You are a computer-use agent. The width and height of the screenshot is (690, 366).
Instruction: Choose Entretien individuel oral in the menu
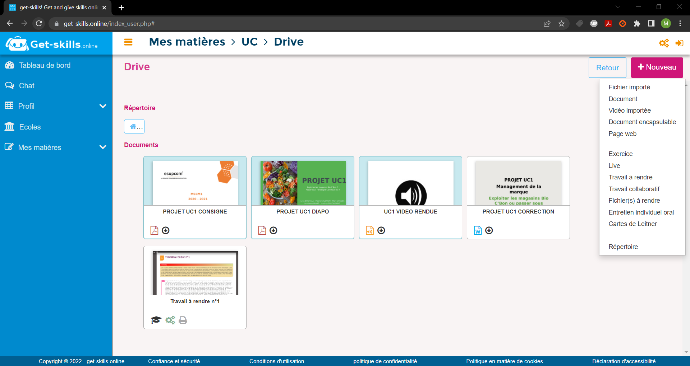(x=641, y=212)
